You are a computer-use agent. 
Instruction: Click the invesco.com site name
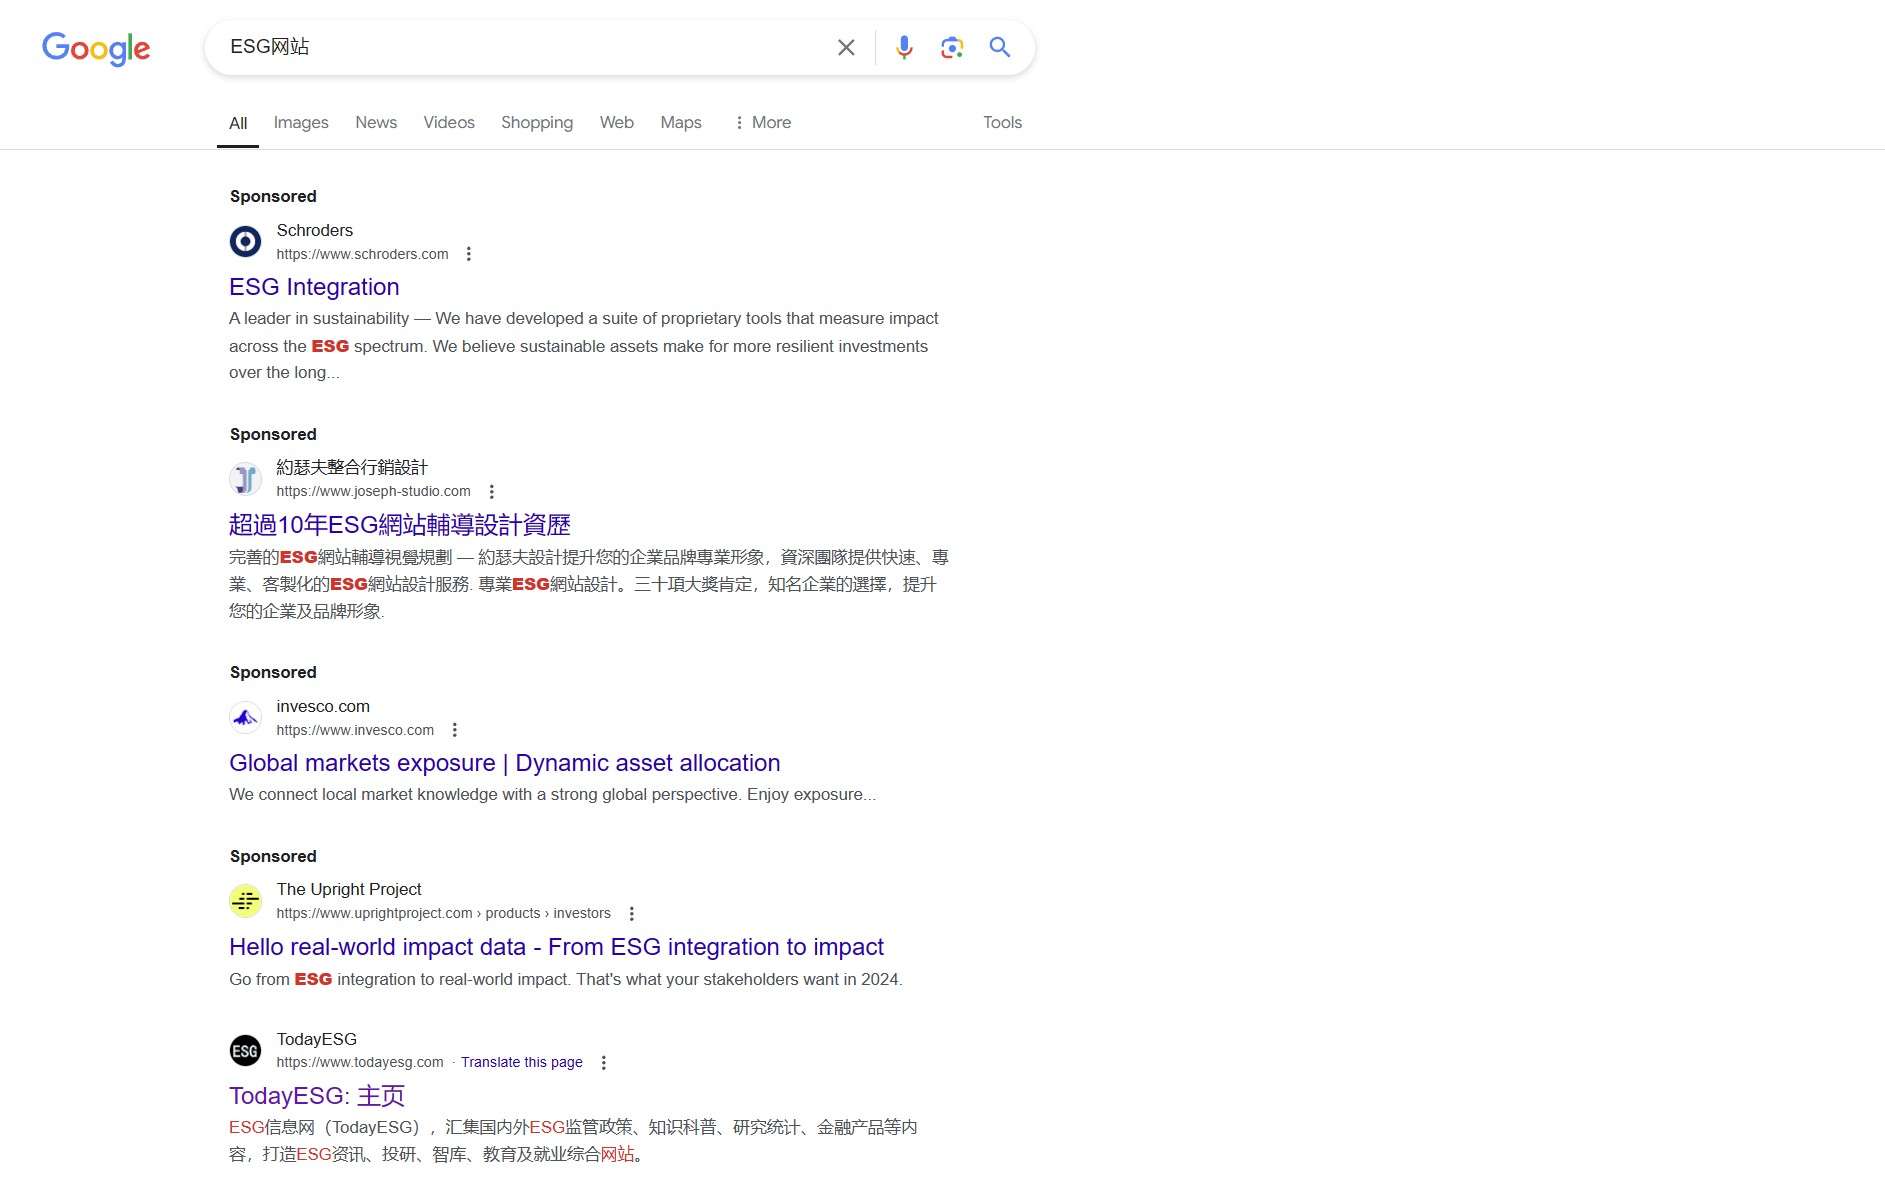pyautogui.click(x=323, y=706)
